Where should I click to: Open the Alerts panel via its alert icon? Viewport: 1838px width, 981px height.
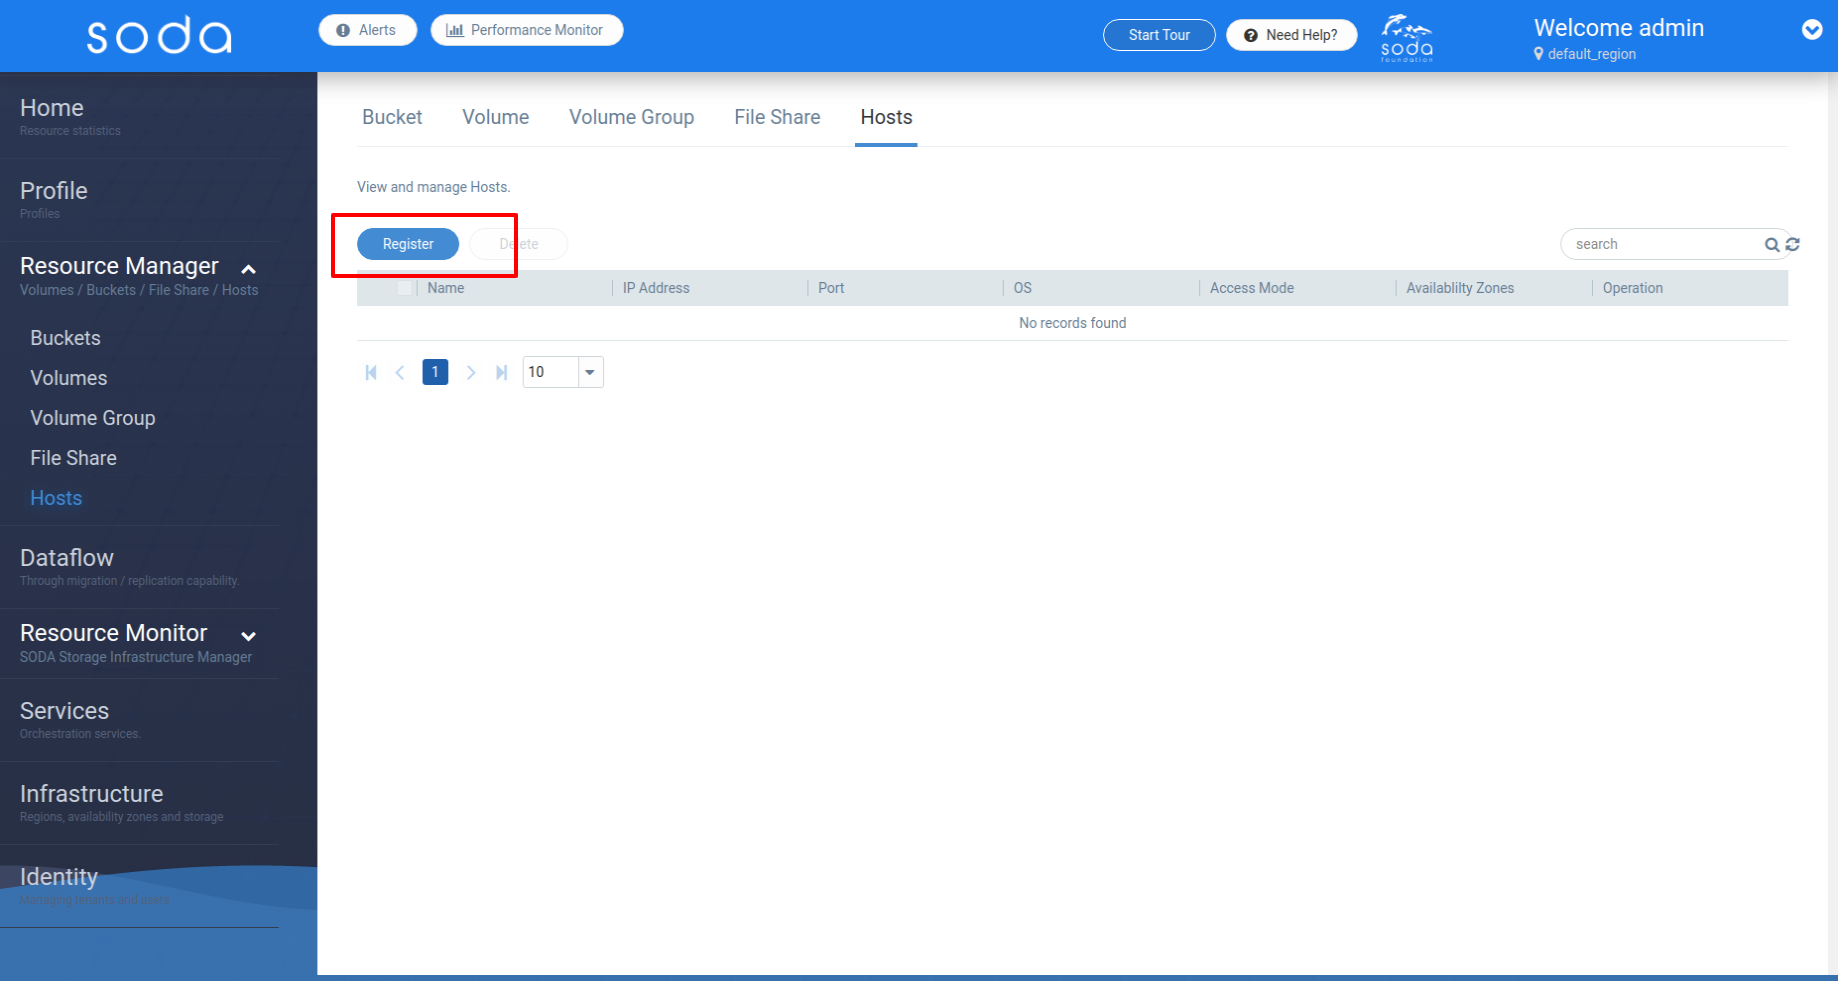[x=341, y=30]
